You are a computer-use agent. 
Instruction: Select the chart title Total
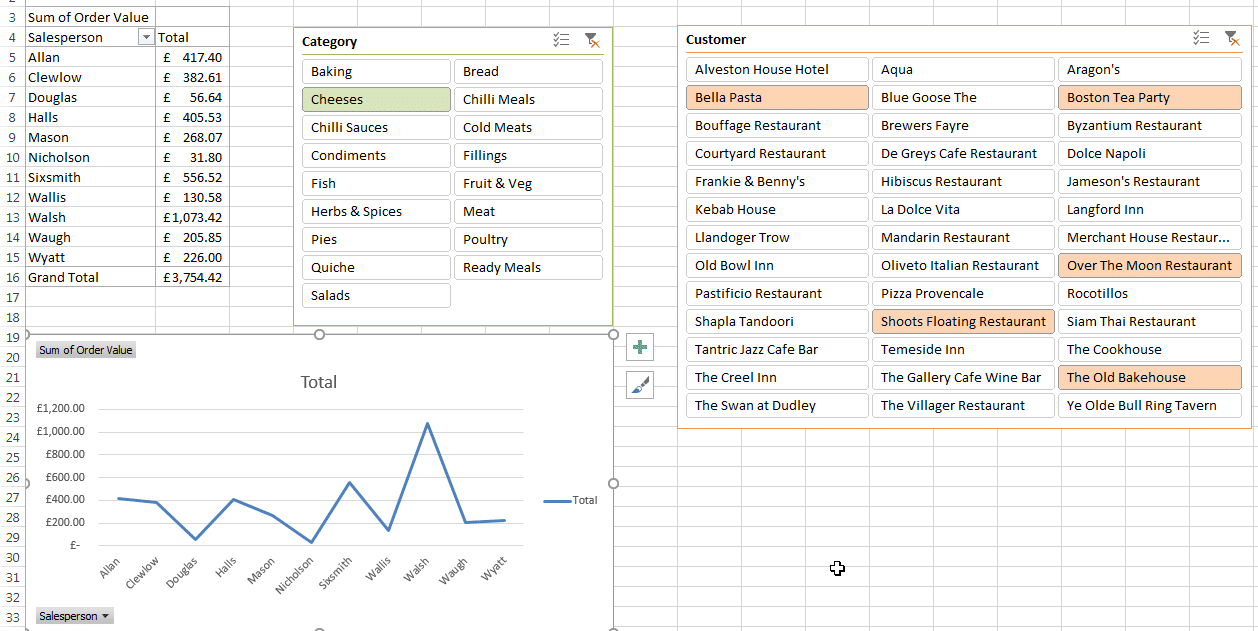319,382
